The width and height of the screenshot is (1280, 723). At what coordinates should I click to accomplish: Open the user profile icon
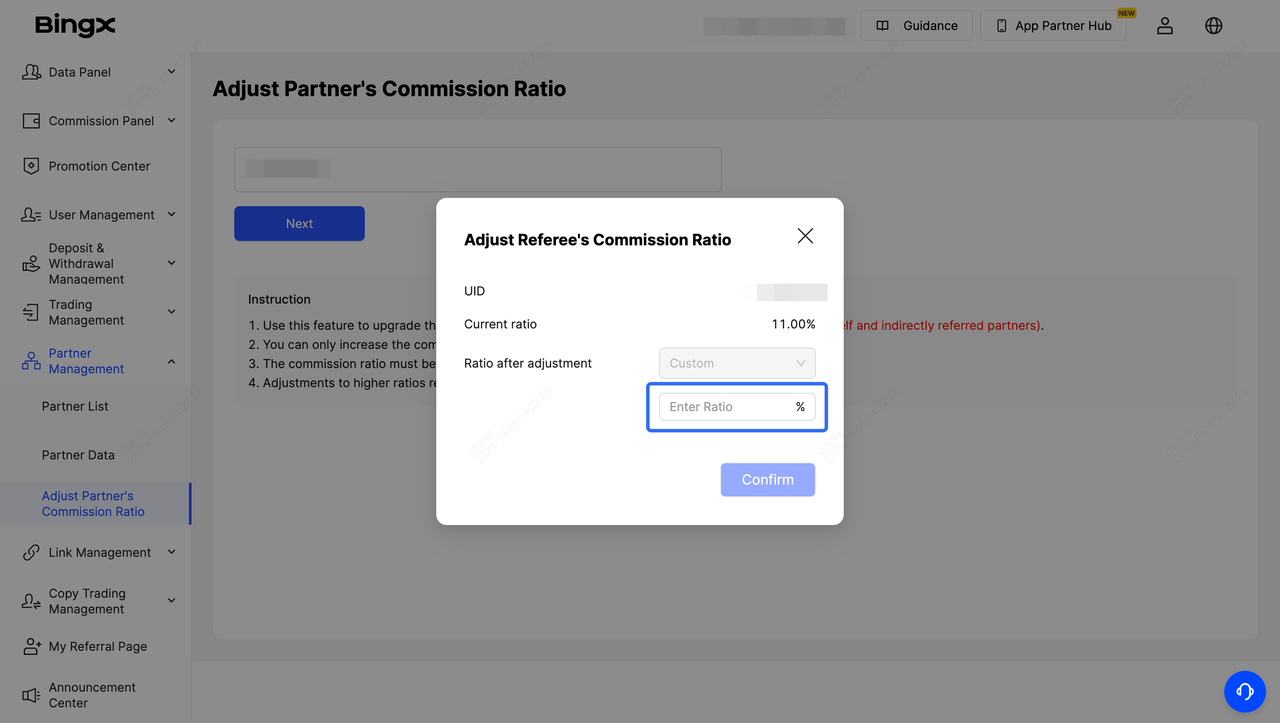1164,26
